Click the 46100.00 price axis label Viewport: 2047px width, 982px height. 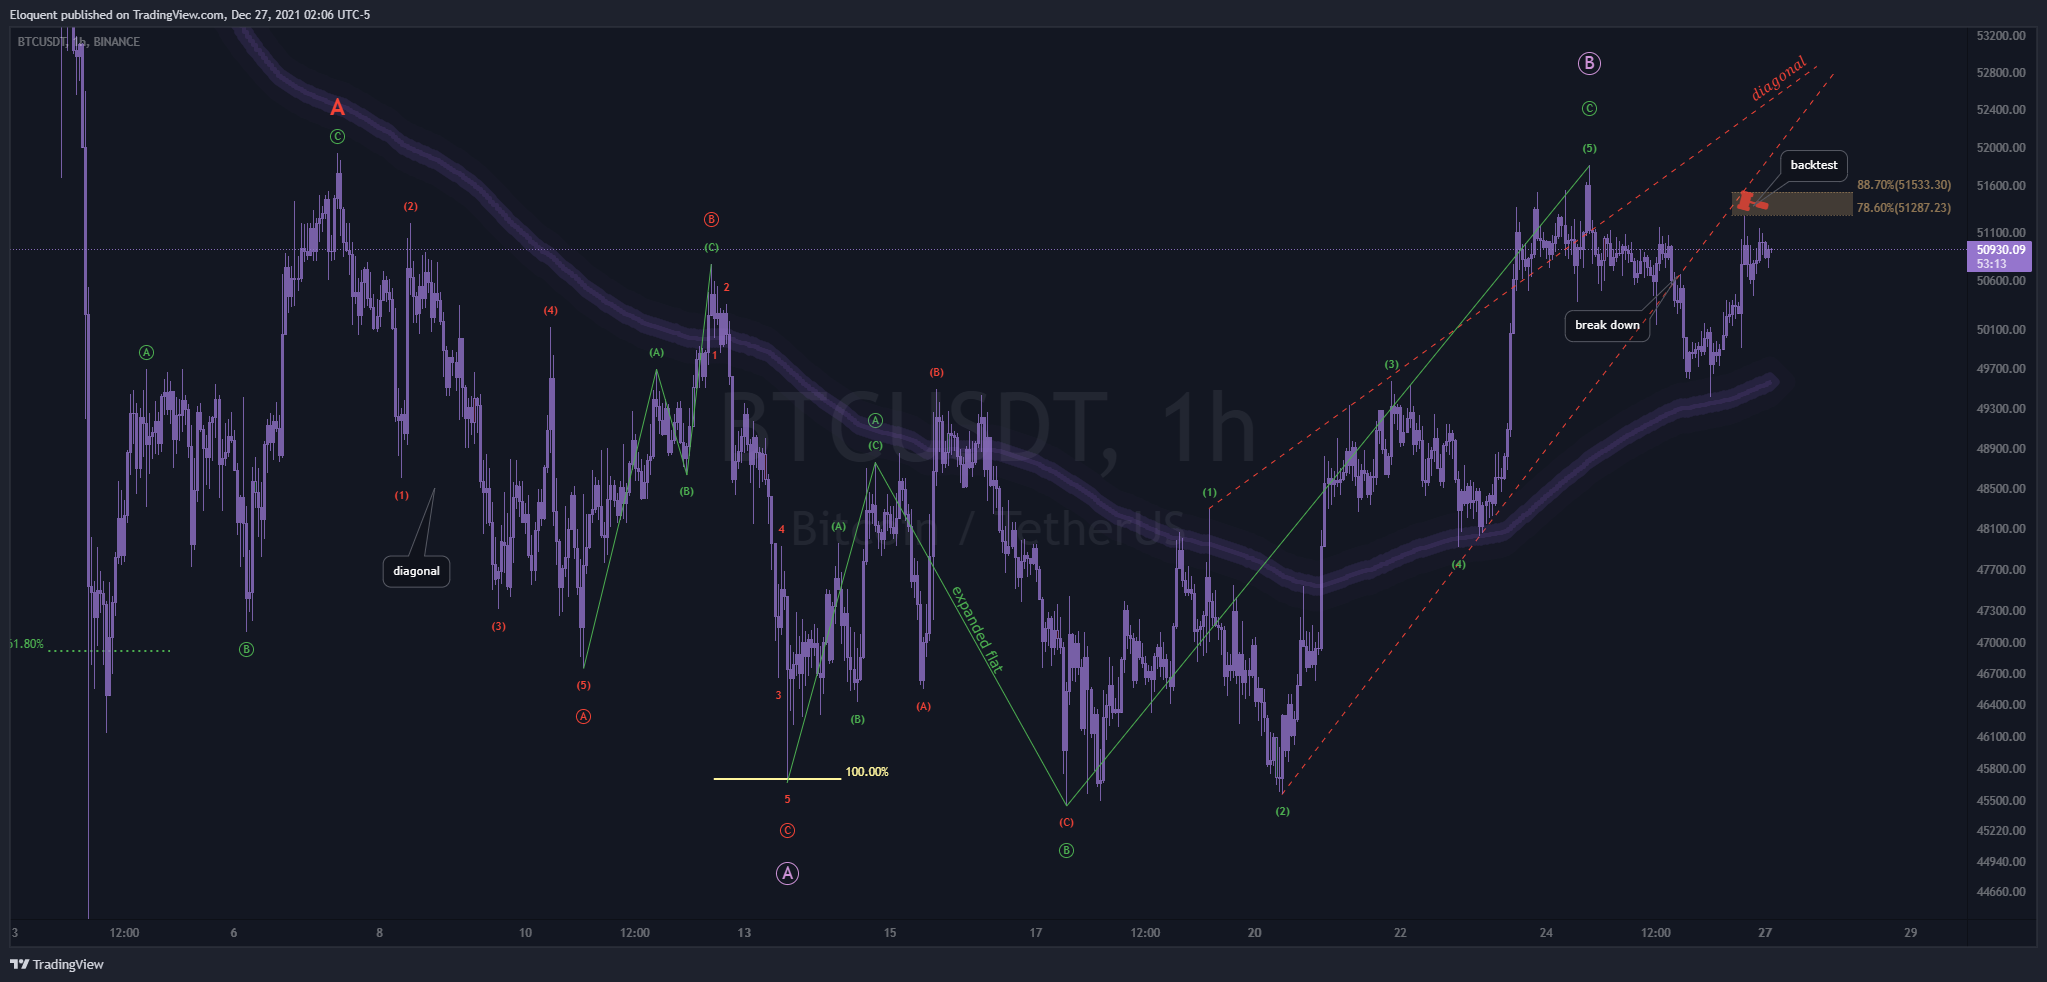[x=2001, y=737]
